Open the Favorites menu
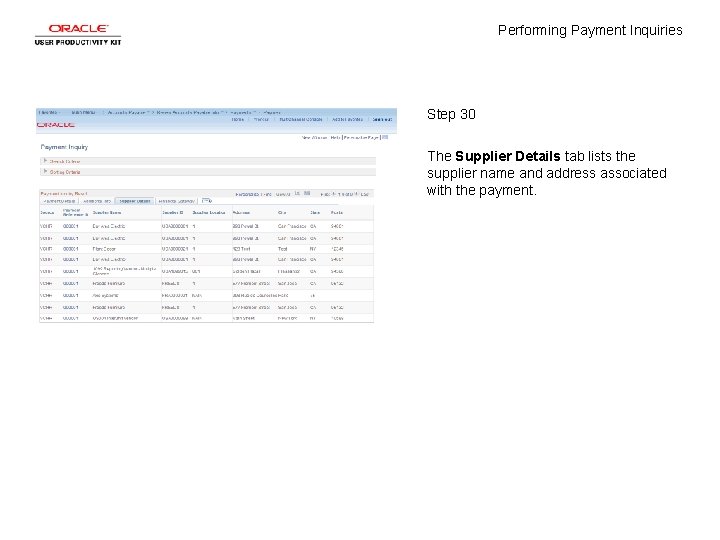The height and width of the screenshot is (540, 720). (49, 112)
